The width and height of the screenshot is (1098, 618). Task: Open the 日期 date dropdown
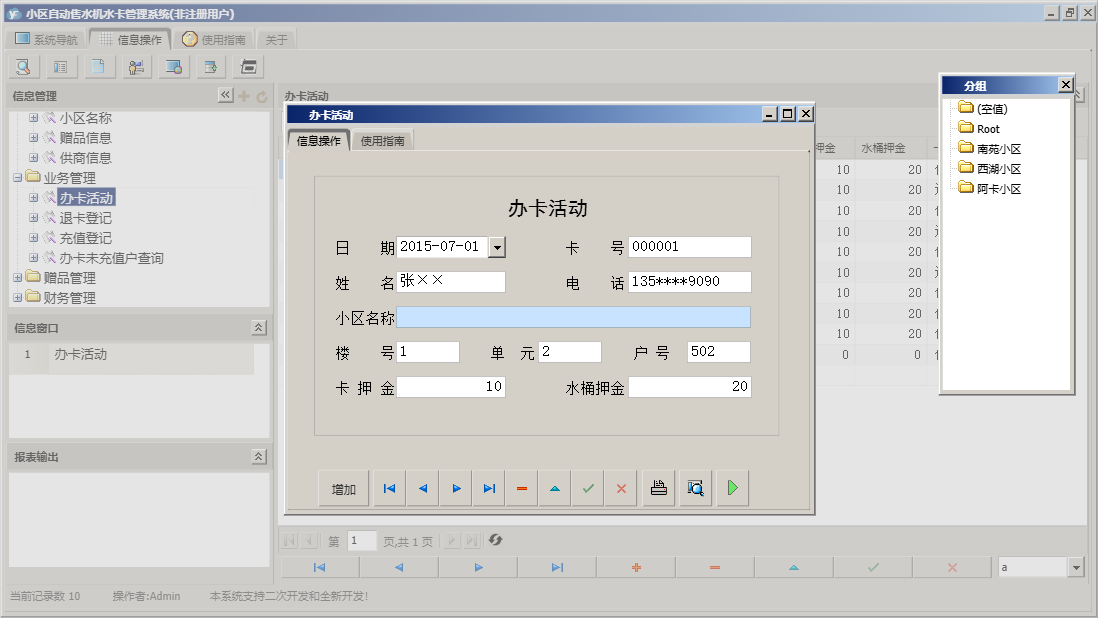pyautogui.click(x=497, y=246)
